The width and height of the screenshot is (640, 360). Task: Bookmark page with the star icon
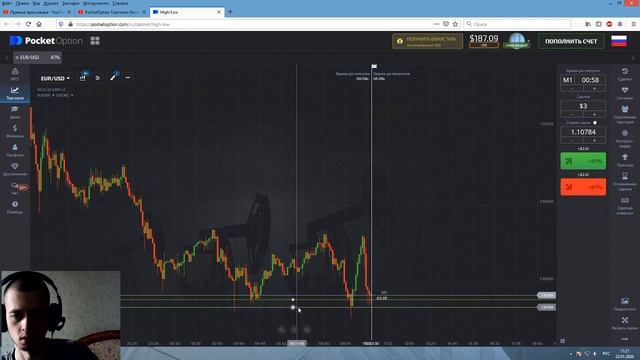(x=456, y=24)
